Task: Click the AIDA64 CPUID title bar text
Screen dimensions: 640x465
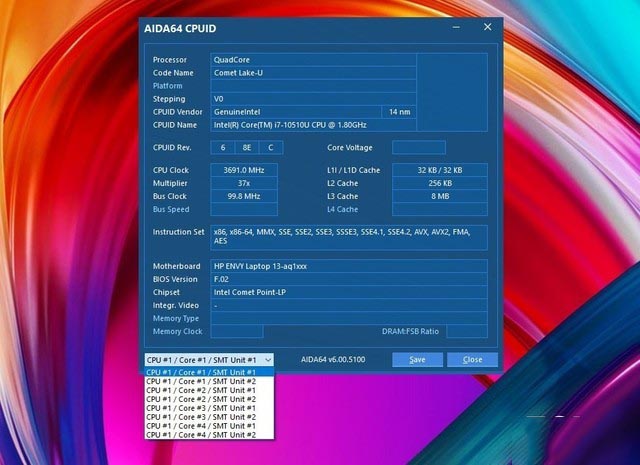Action: 180,29
